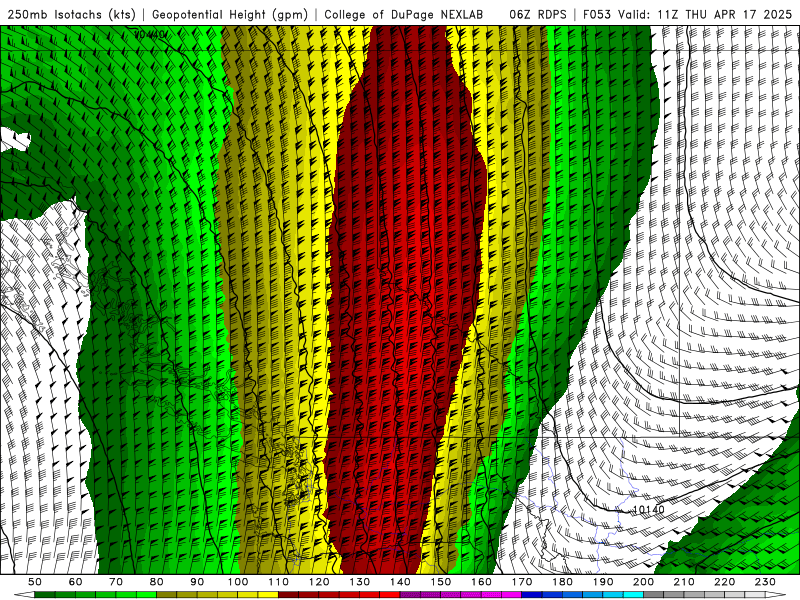Click the '70' value on the color scale
Image resolution: width=800 pixels, height=600 pixels.
click(116, 582)
